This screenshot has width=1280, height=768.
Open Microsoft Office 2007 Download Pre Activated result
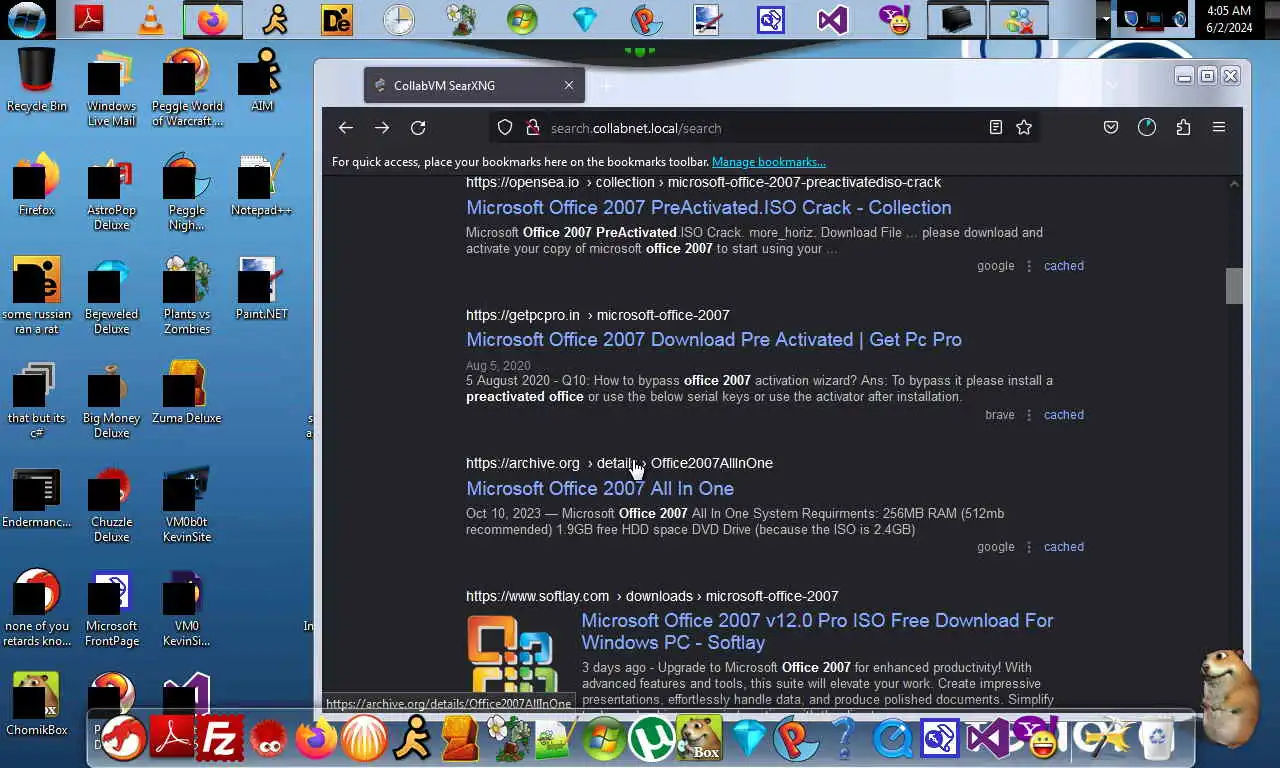coord(714,340)
